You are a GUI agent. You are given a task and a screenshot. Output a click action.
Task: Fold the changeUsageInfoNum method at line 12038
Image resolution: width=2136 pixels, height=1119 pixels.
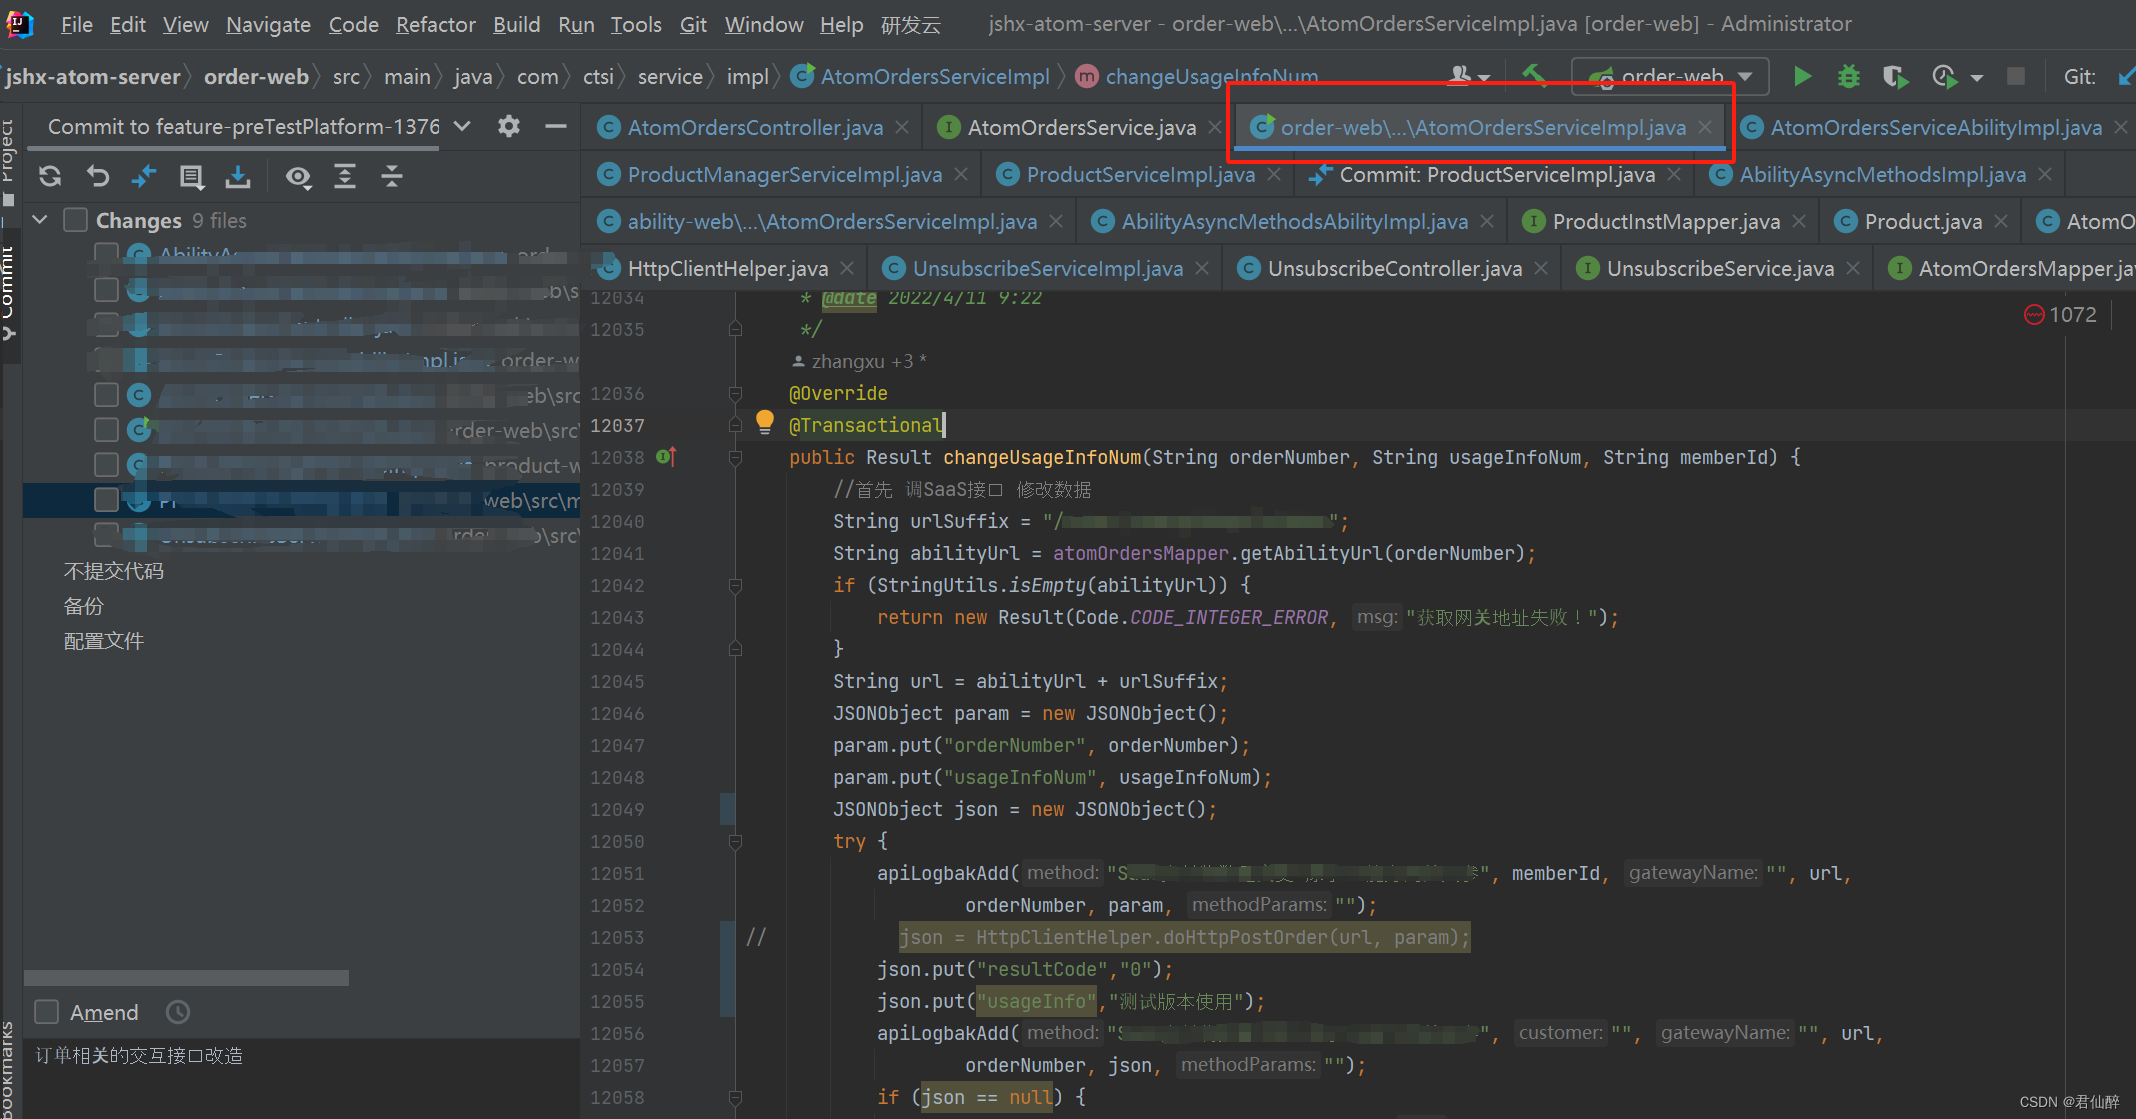pos(736,457)
